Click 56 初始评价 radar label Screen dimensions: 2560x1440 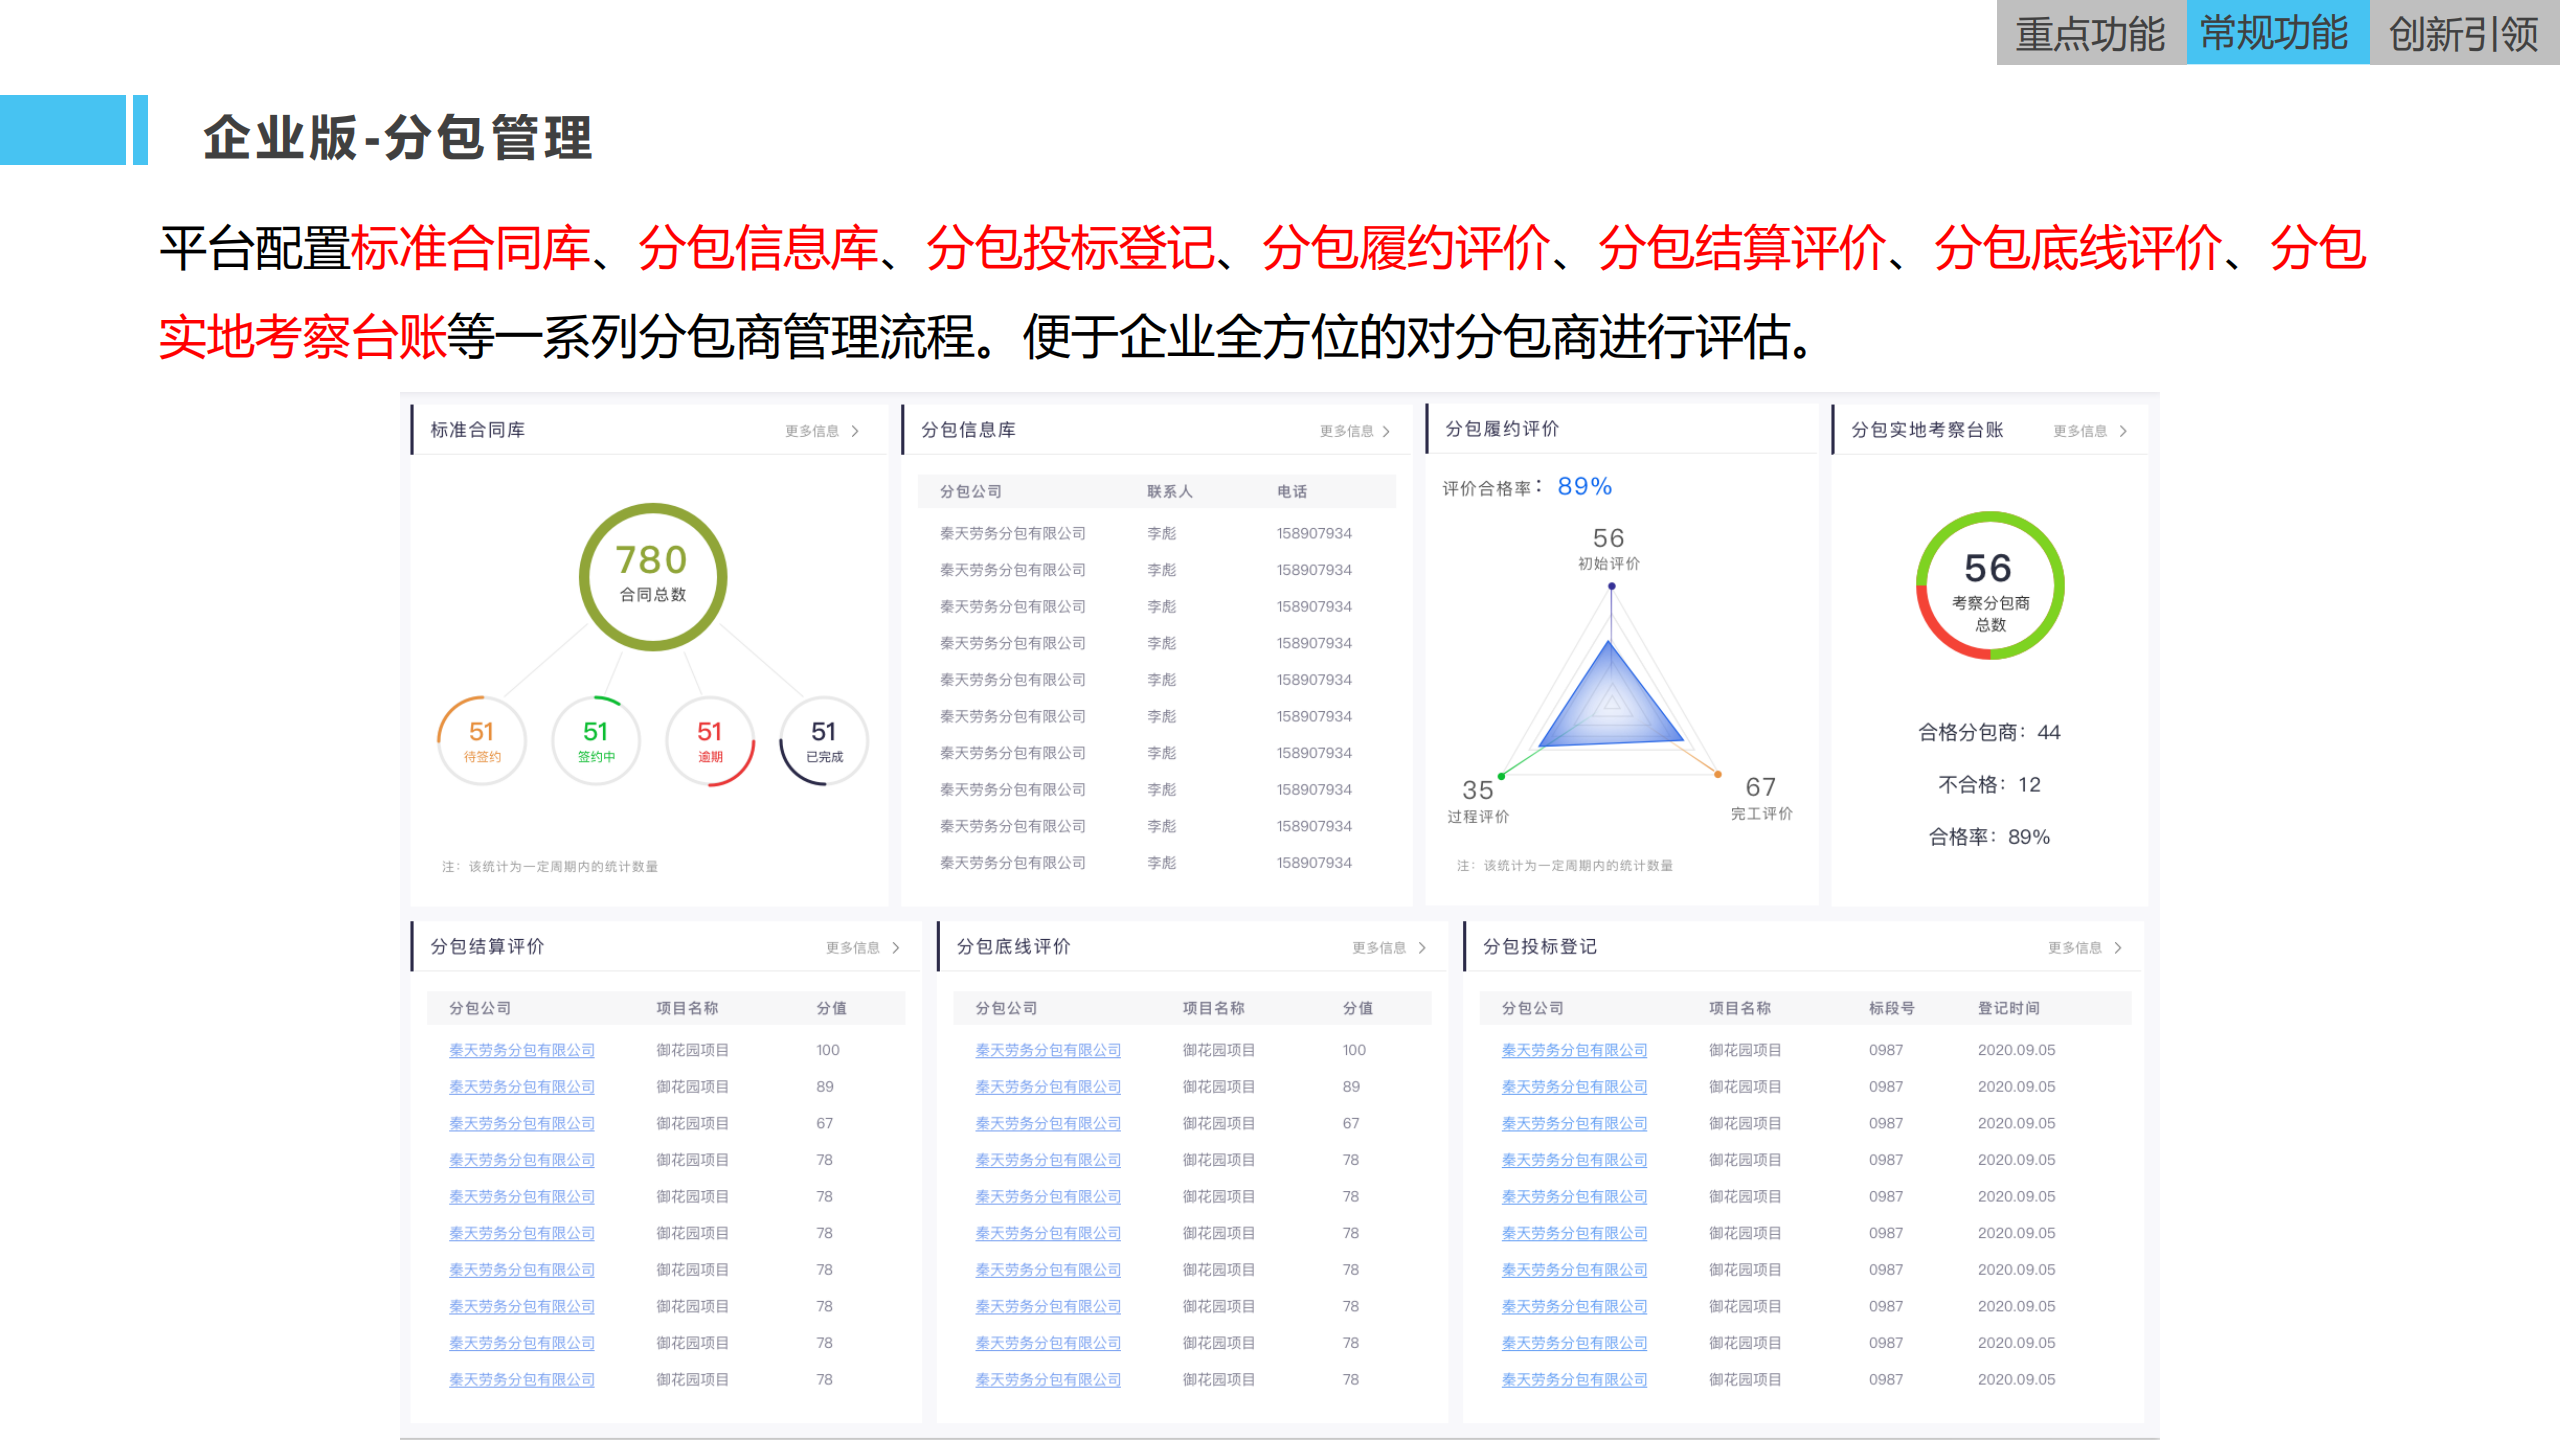[x=1609, y=549]
